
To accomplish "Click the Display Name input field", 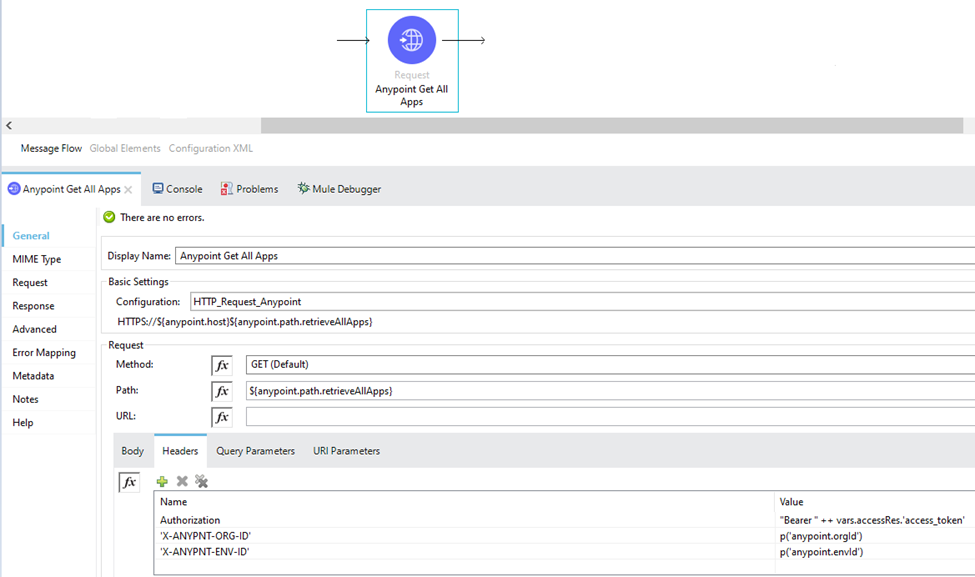I will (575, 256).
